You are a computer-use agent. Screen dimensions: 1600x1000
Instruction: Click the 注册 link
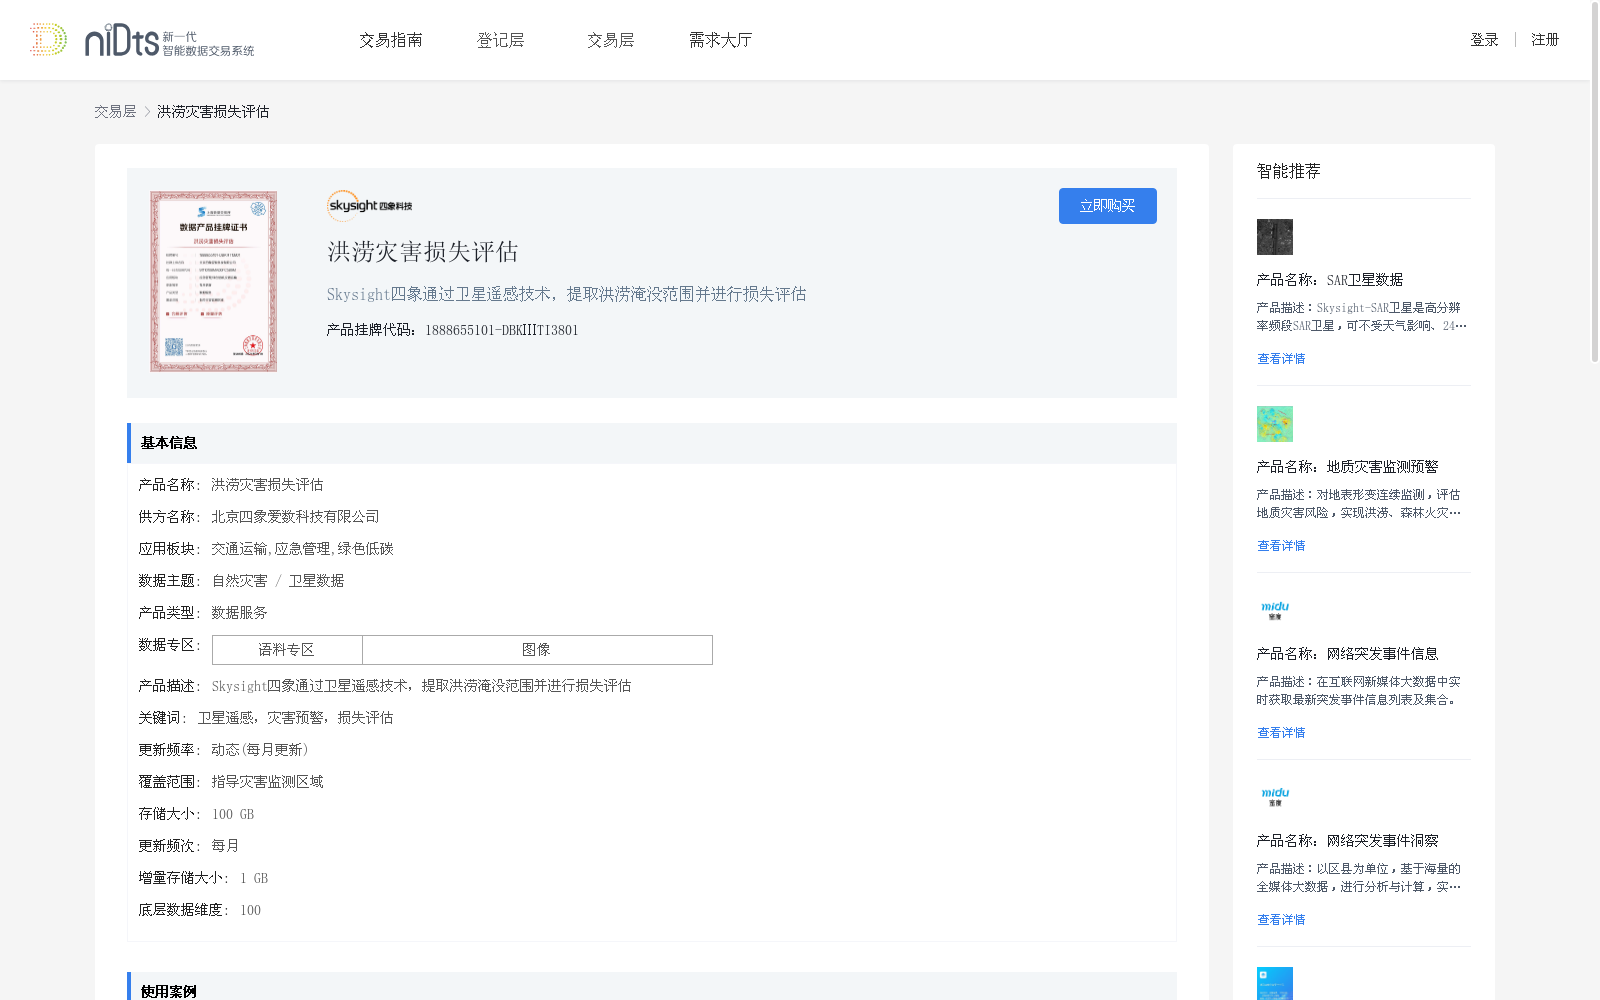tap(1545, 40)
